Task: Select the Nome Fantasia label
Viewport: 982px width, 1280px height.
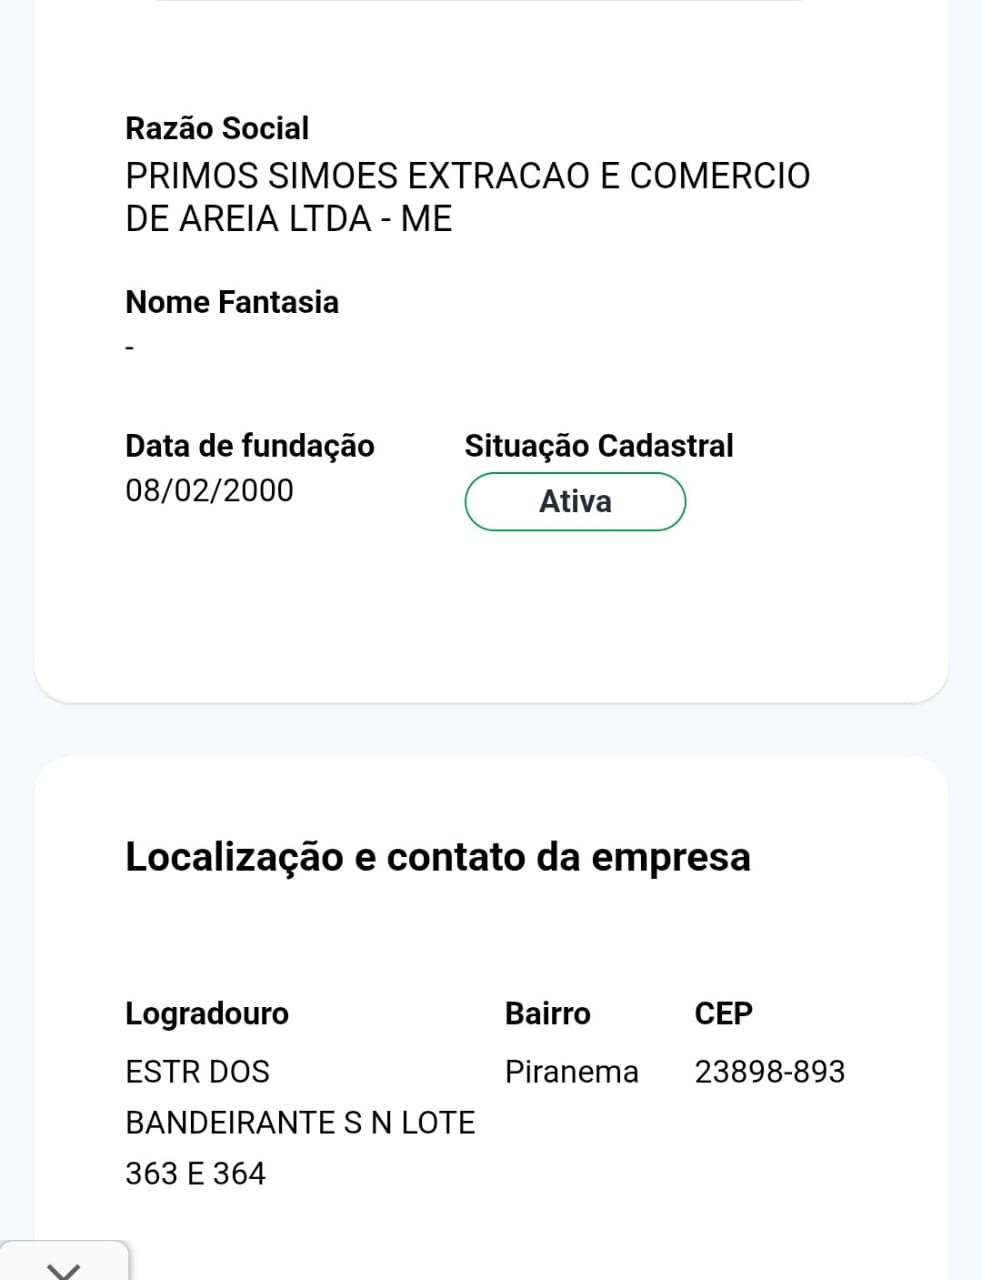Action: [x=232, y=302]
